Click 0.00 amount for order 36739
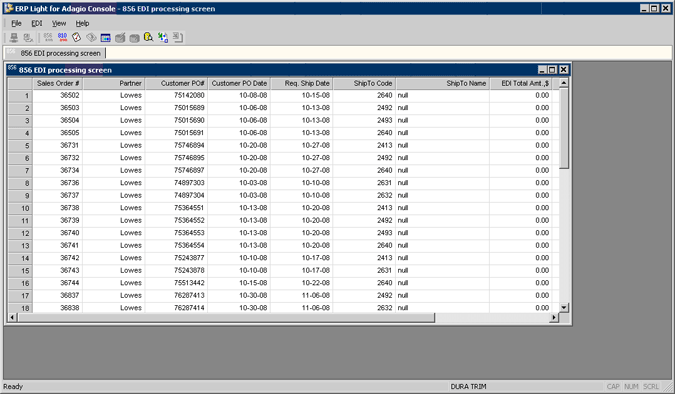The image size is (675, 394). pyautogui.click(x=521, y=220)
